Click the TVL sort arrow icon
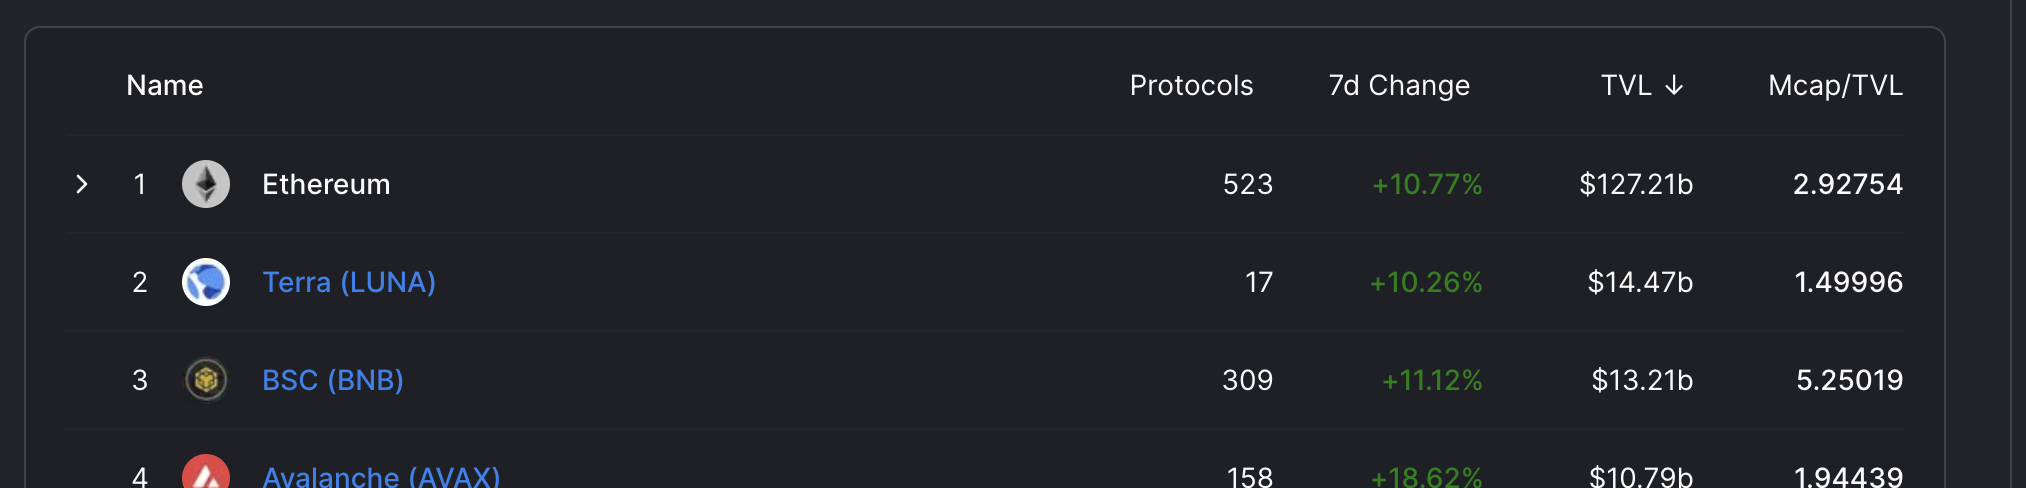 point(1674,86)
